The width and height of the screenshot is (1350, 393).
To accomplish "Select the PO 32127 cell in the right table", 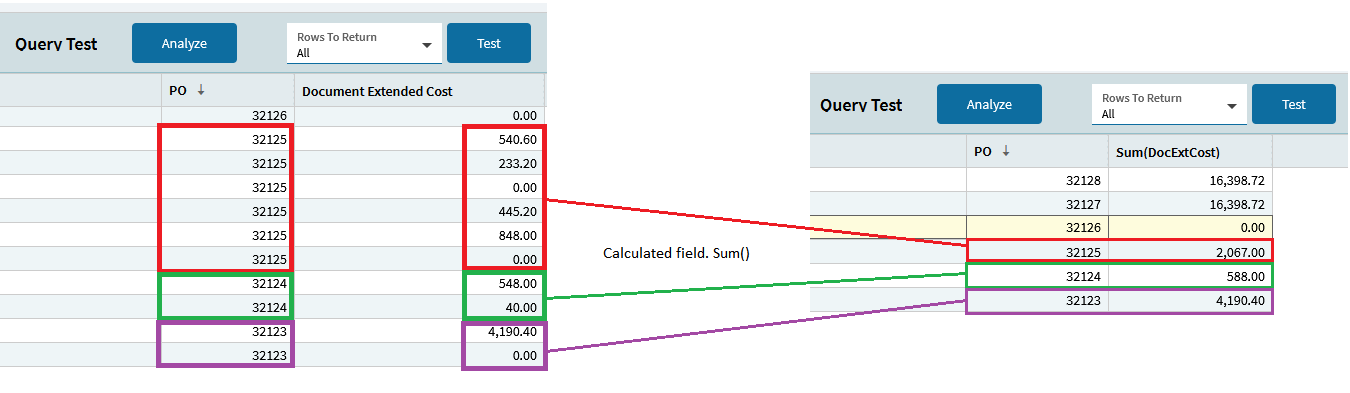I will 1037,204.
